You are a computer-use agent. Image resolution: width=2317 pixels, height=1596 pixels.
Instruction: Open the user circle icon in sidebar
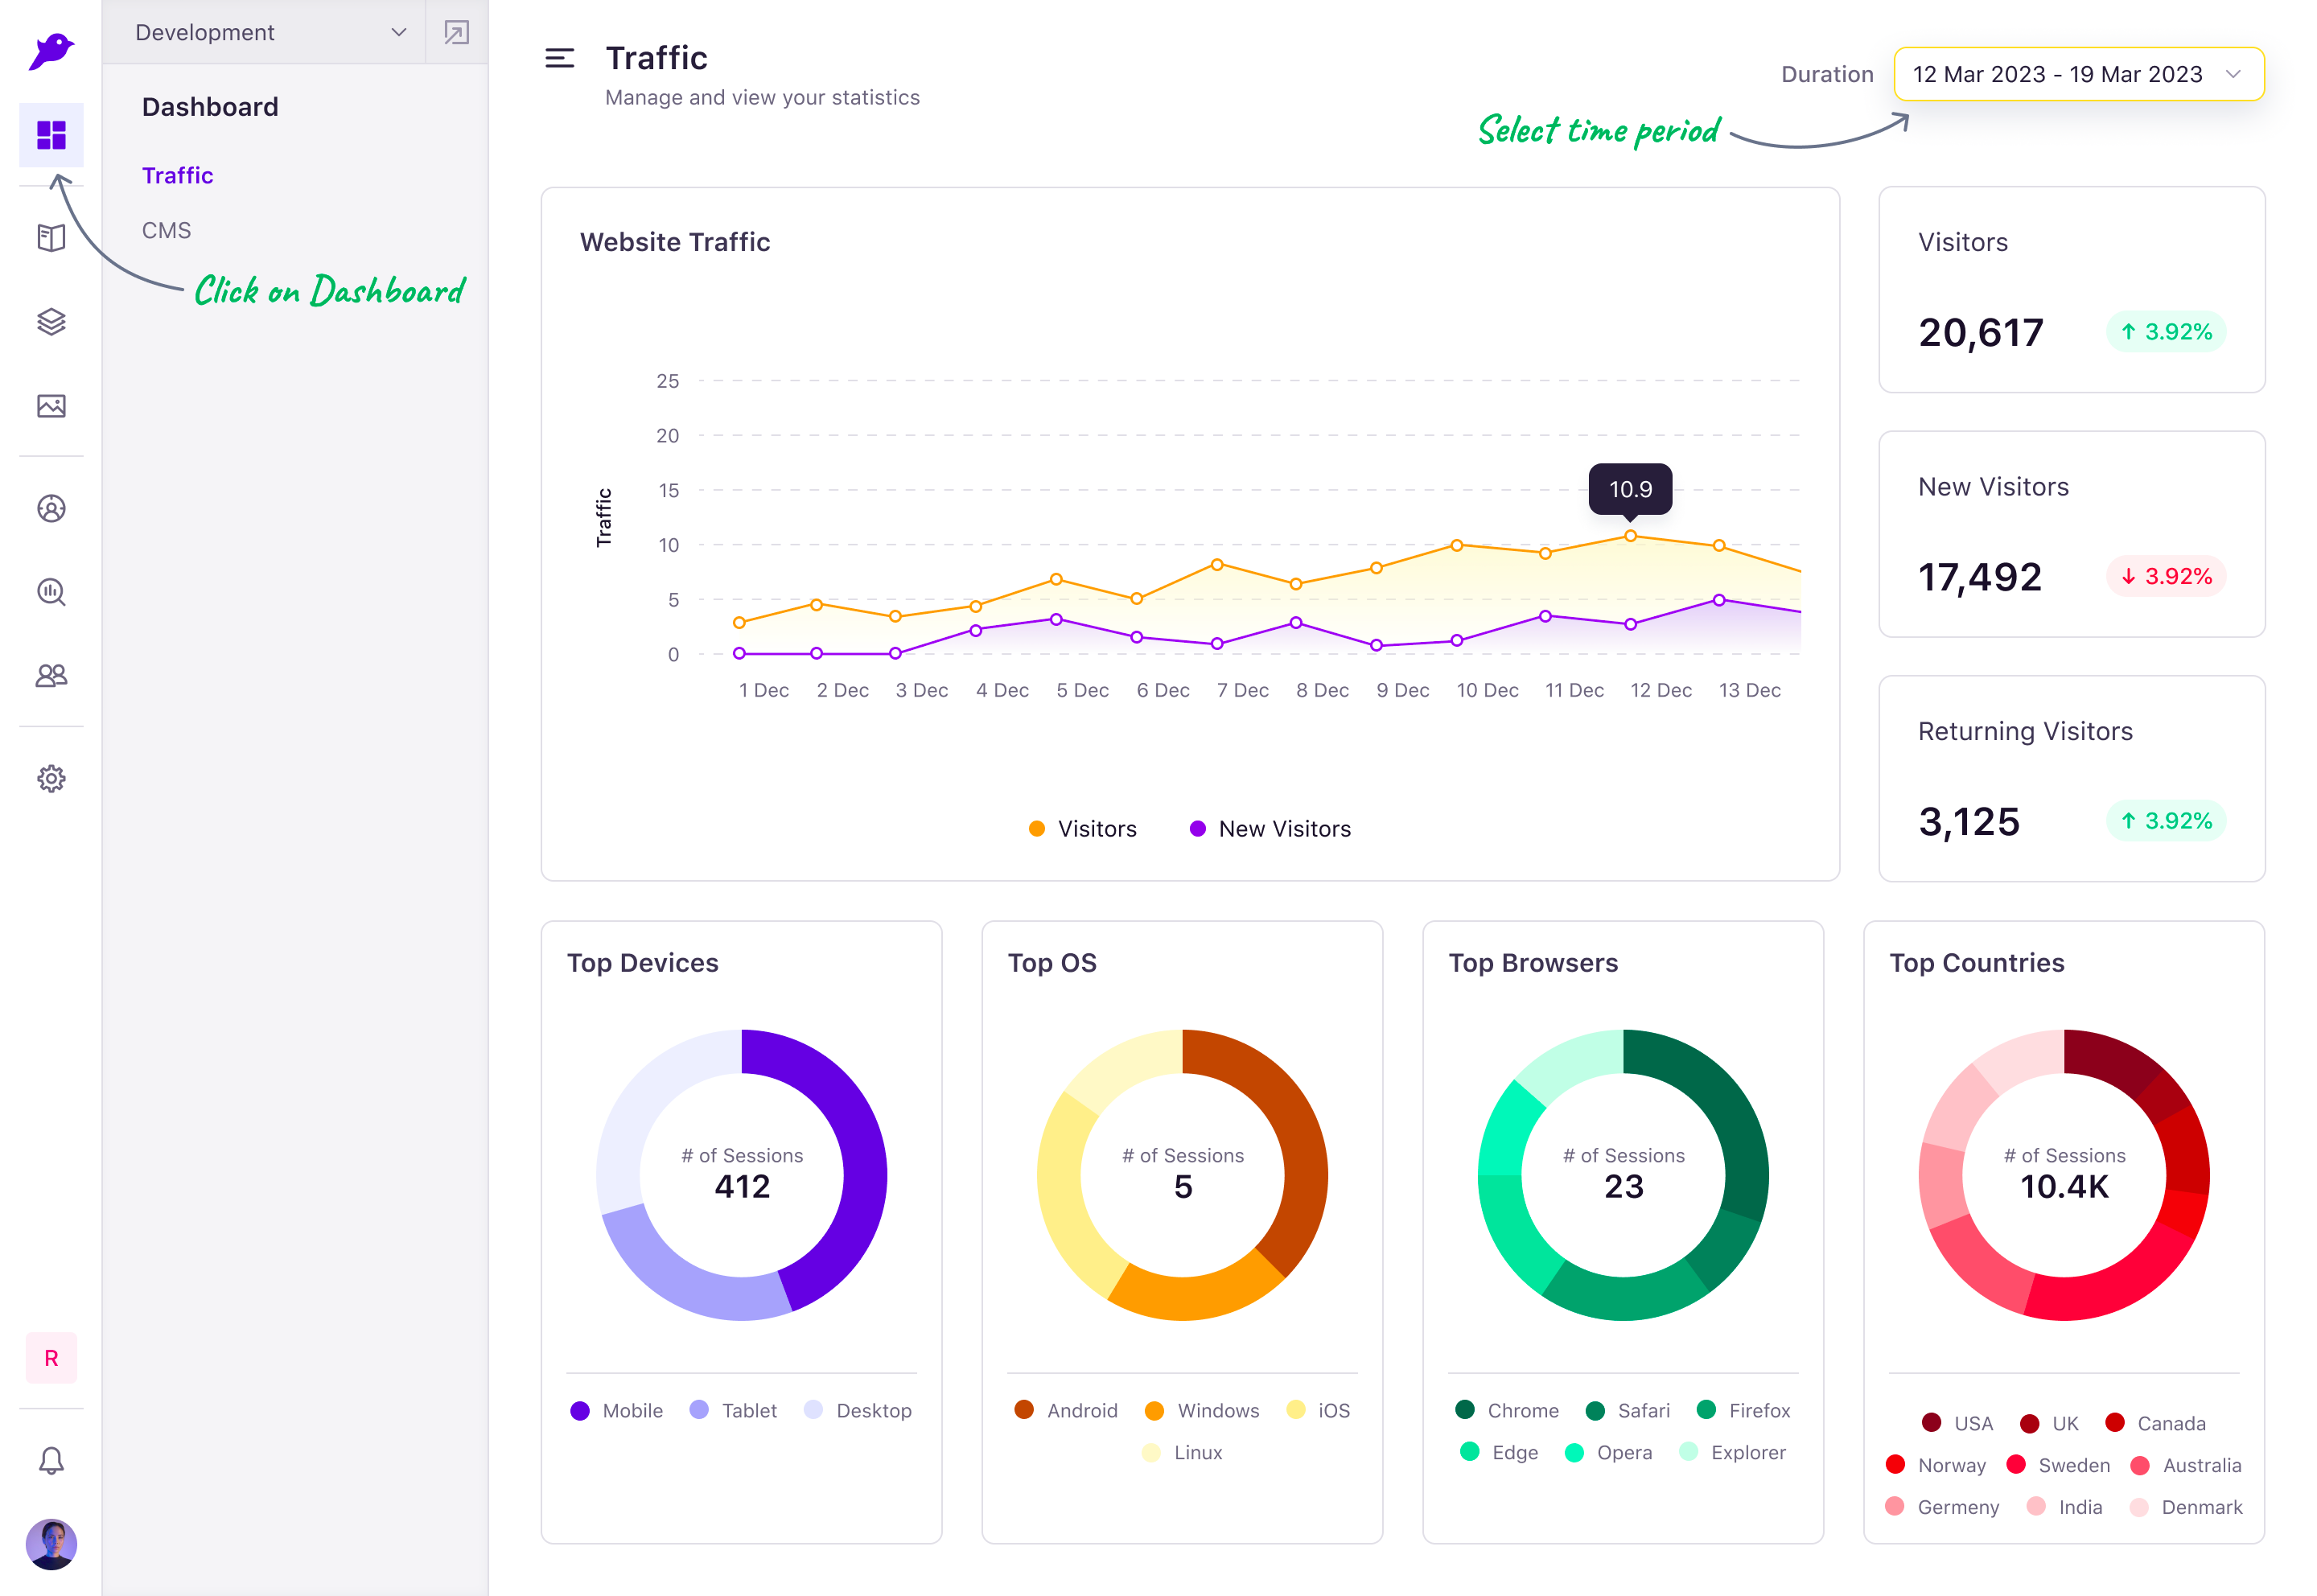click(51, 508)
